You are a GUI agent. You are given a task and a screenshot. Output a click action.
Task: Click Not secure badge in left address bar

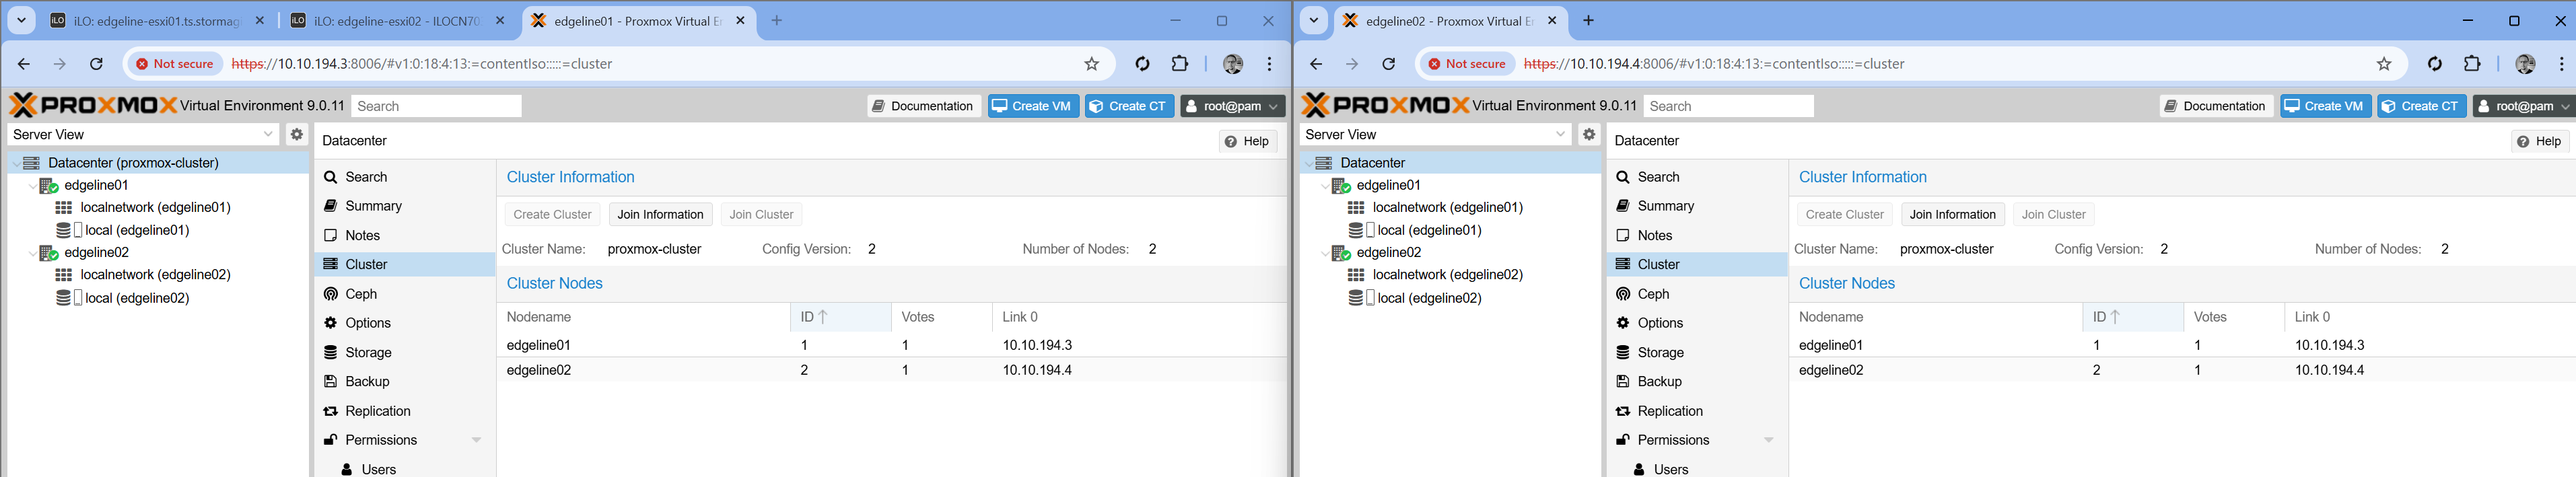(176, 64)
